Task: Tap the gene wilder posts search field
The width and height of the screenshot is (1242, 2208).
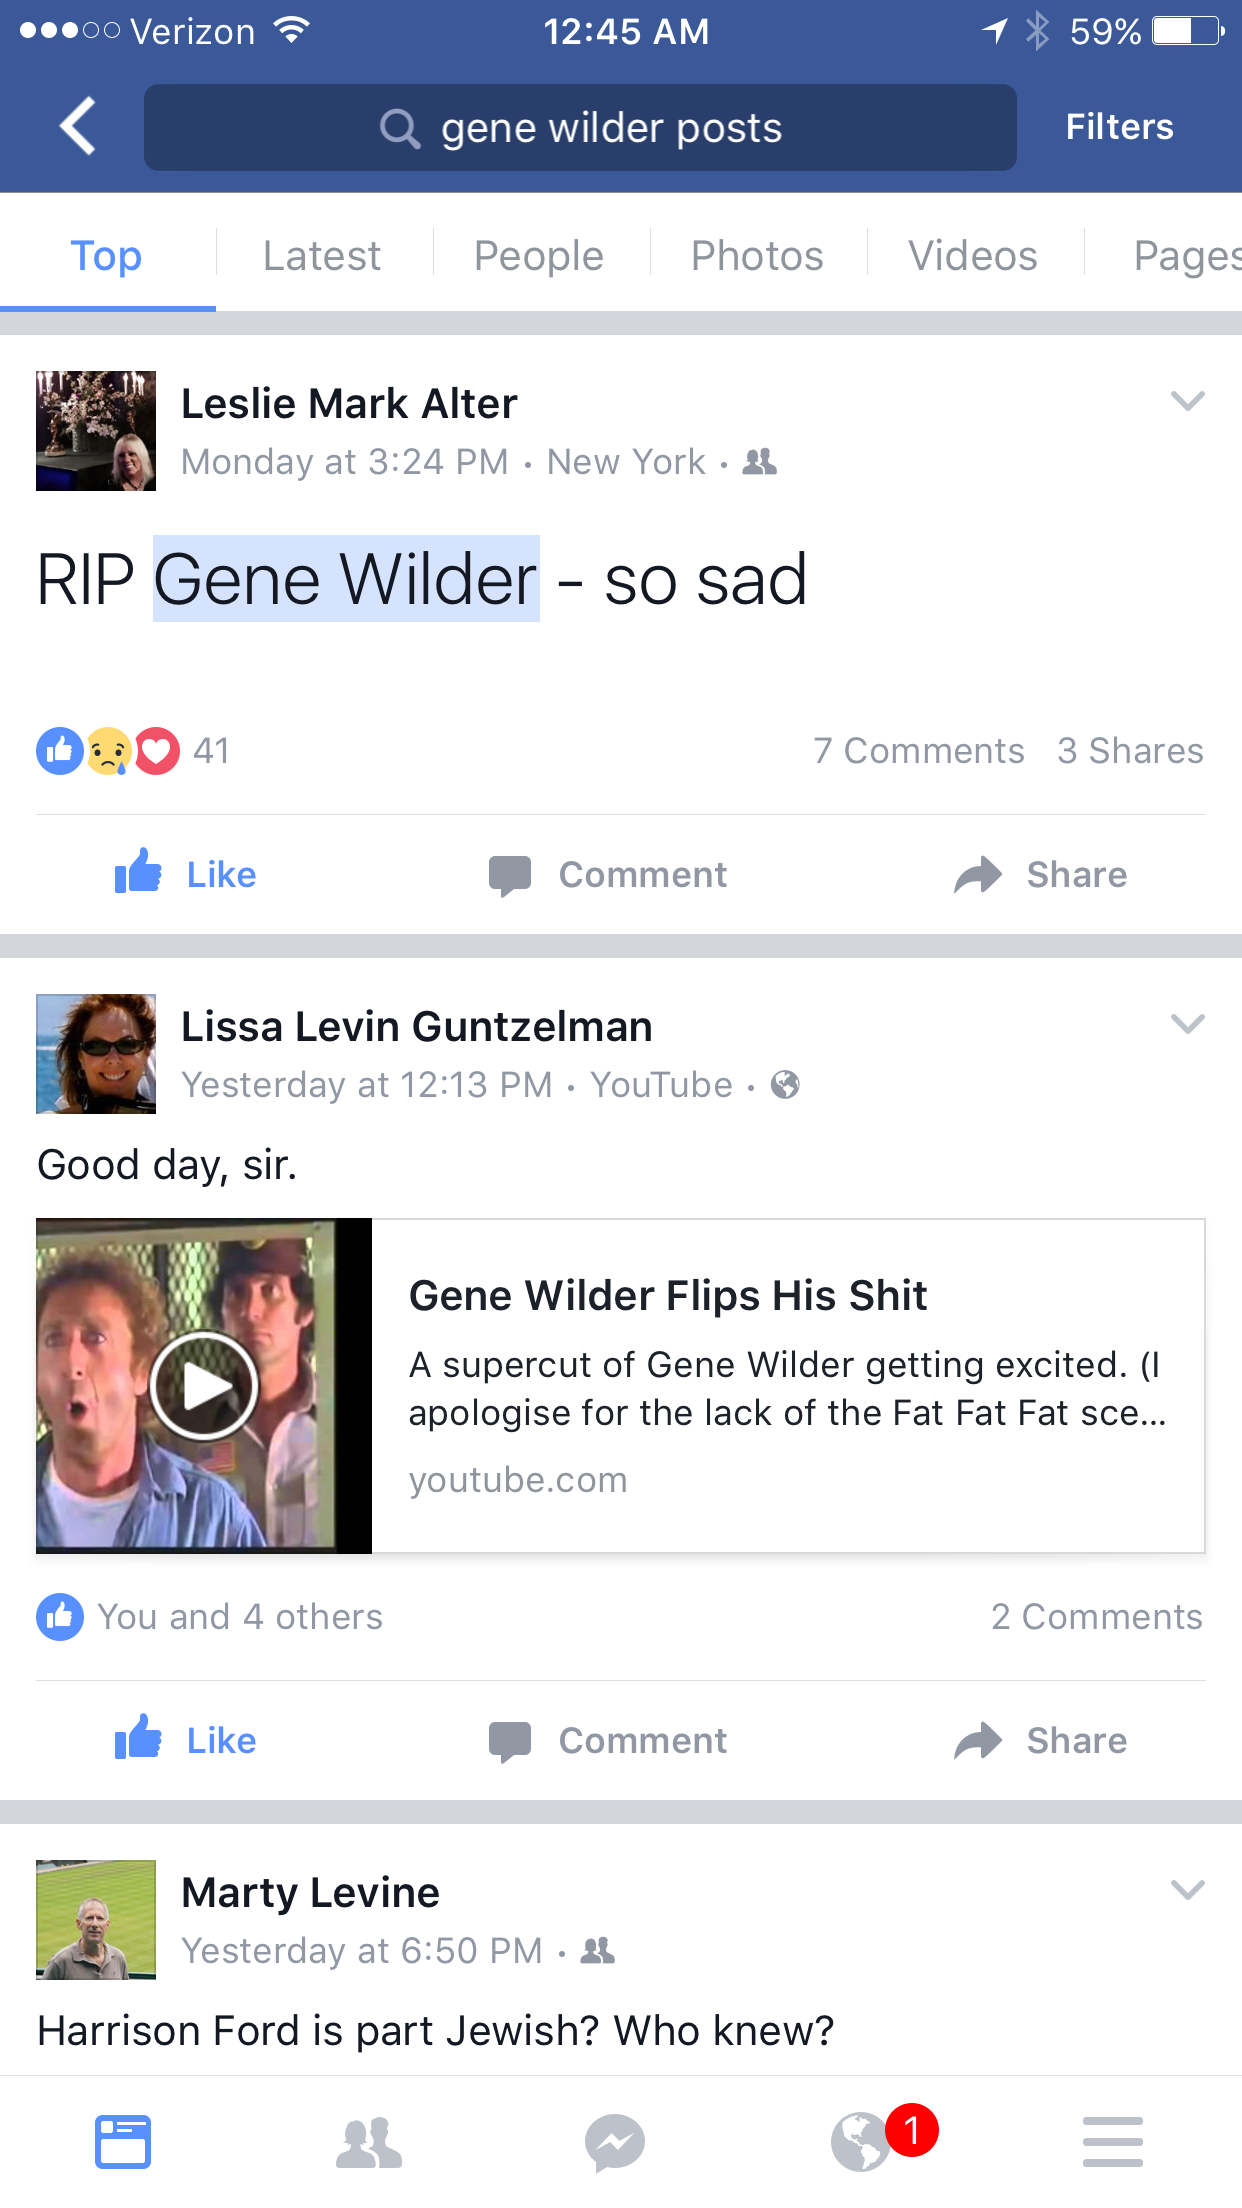Action: pos(580,127)
